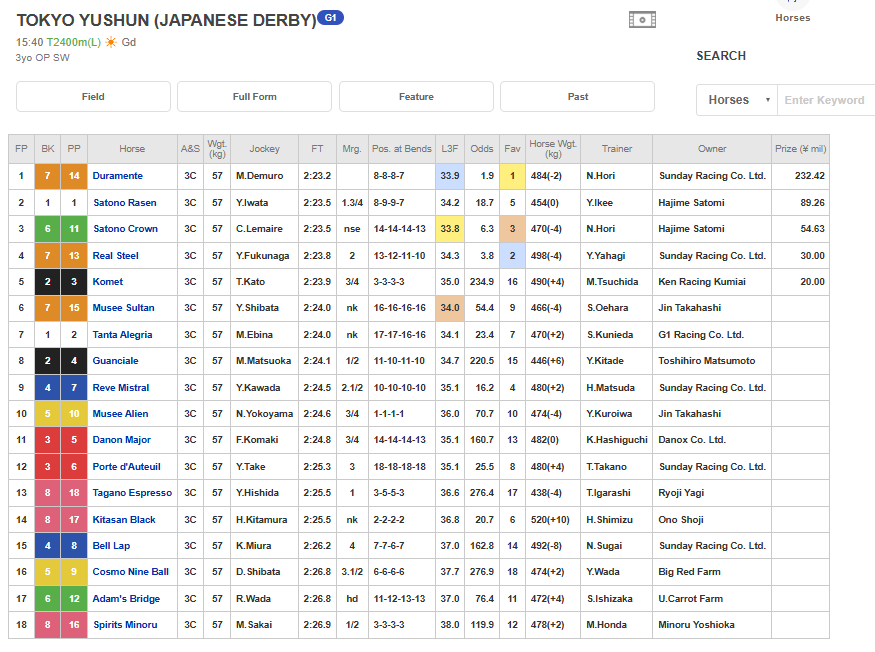875x652 pixels.
Task: Open the race video icon
Action: (642, 20)
